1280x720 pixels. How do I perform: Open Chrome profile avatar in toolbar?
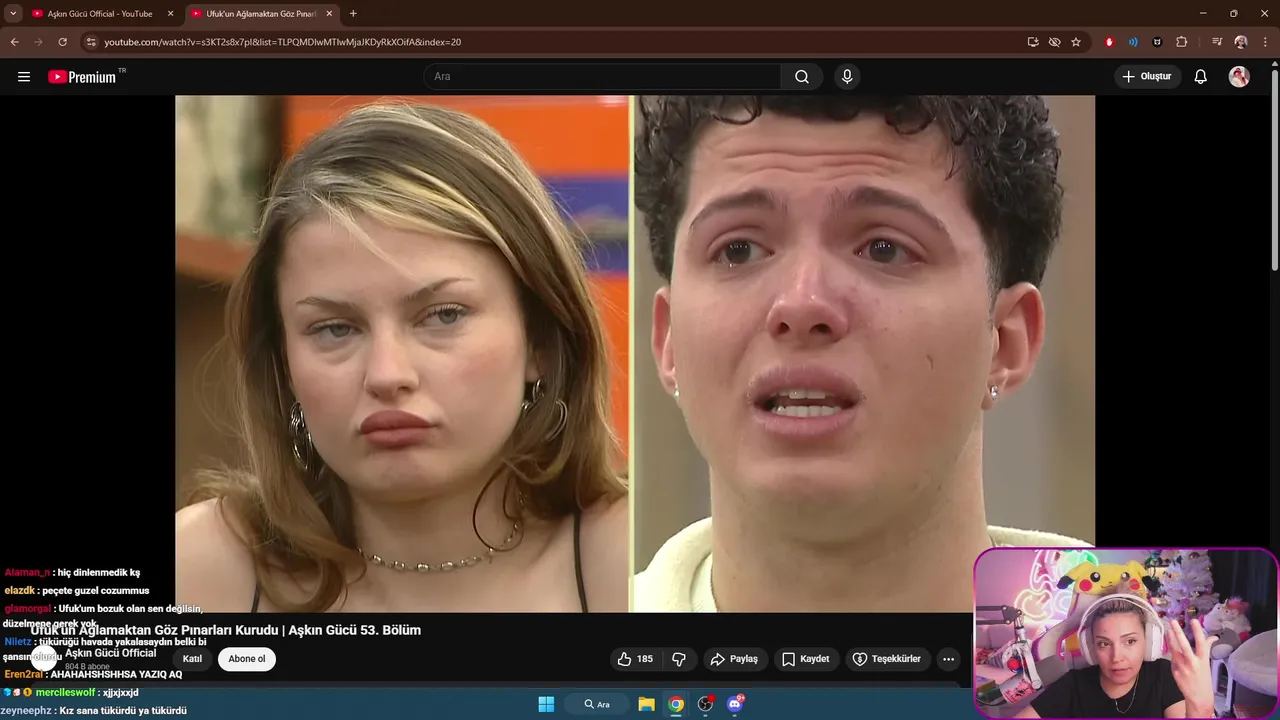click(x=1241, y=42)
